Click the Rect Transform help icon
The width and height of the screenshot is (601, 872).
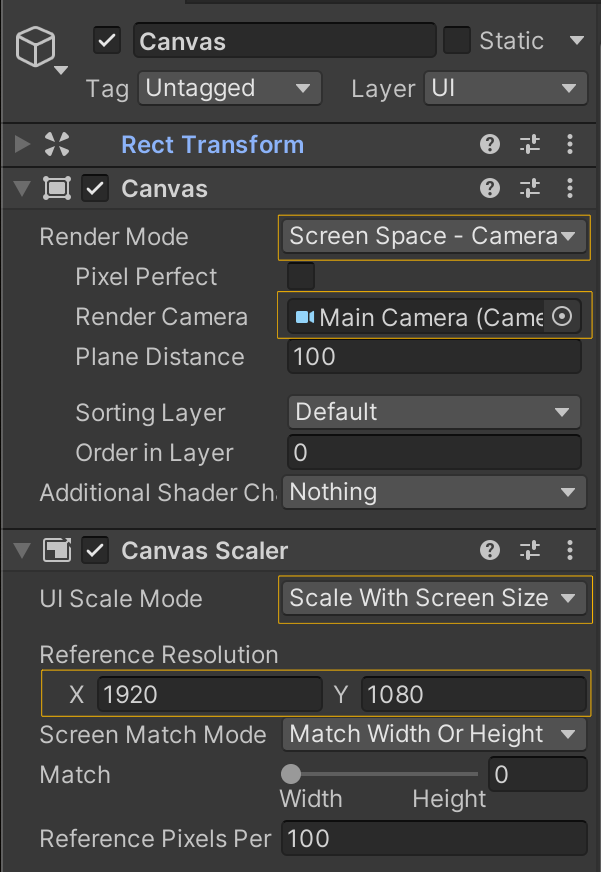[x=490, y=145]
